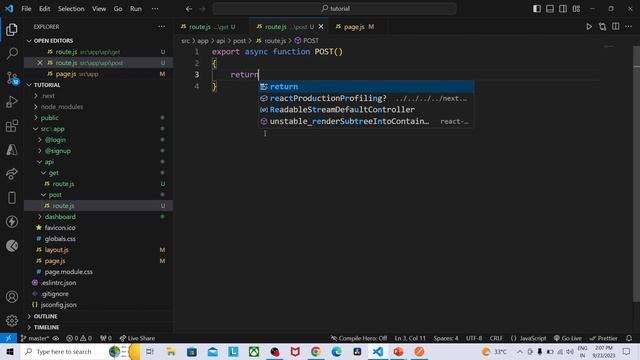Toggle the Primary Side Bar layout icon
Image resolution: width=640 pixels, height=360 pixels.
[x=537, y=9]
